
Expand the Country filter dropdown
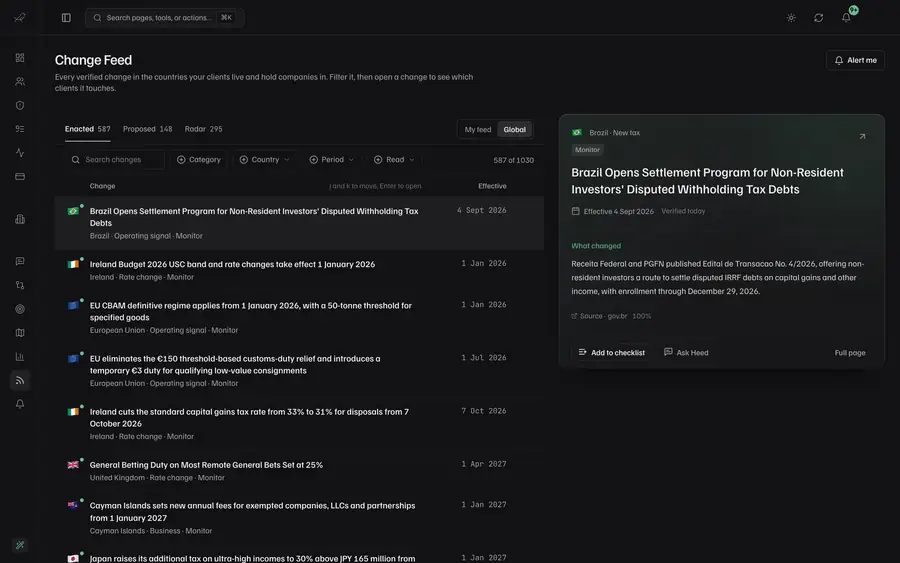pyautogui.click(x=265, y=160)
